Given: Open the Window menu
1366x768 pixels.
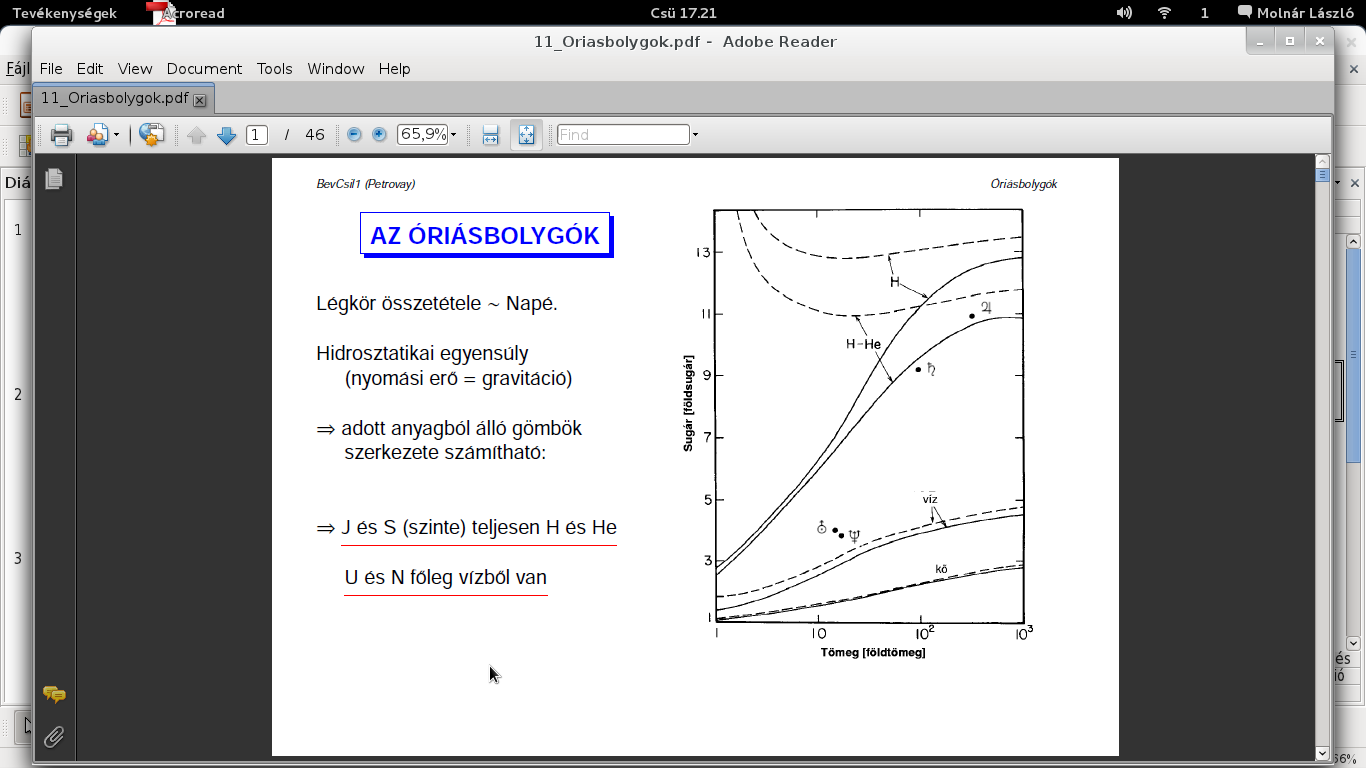Looking at the screenshot, I should (x=336, y=69).
